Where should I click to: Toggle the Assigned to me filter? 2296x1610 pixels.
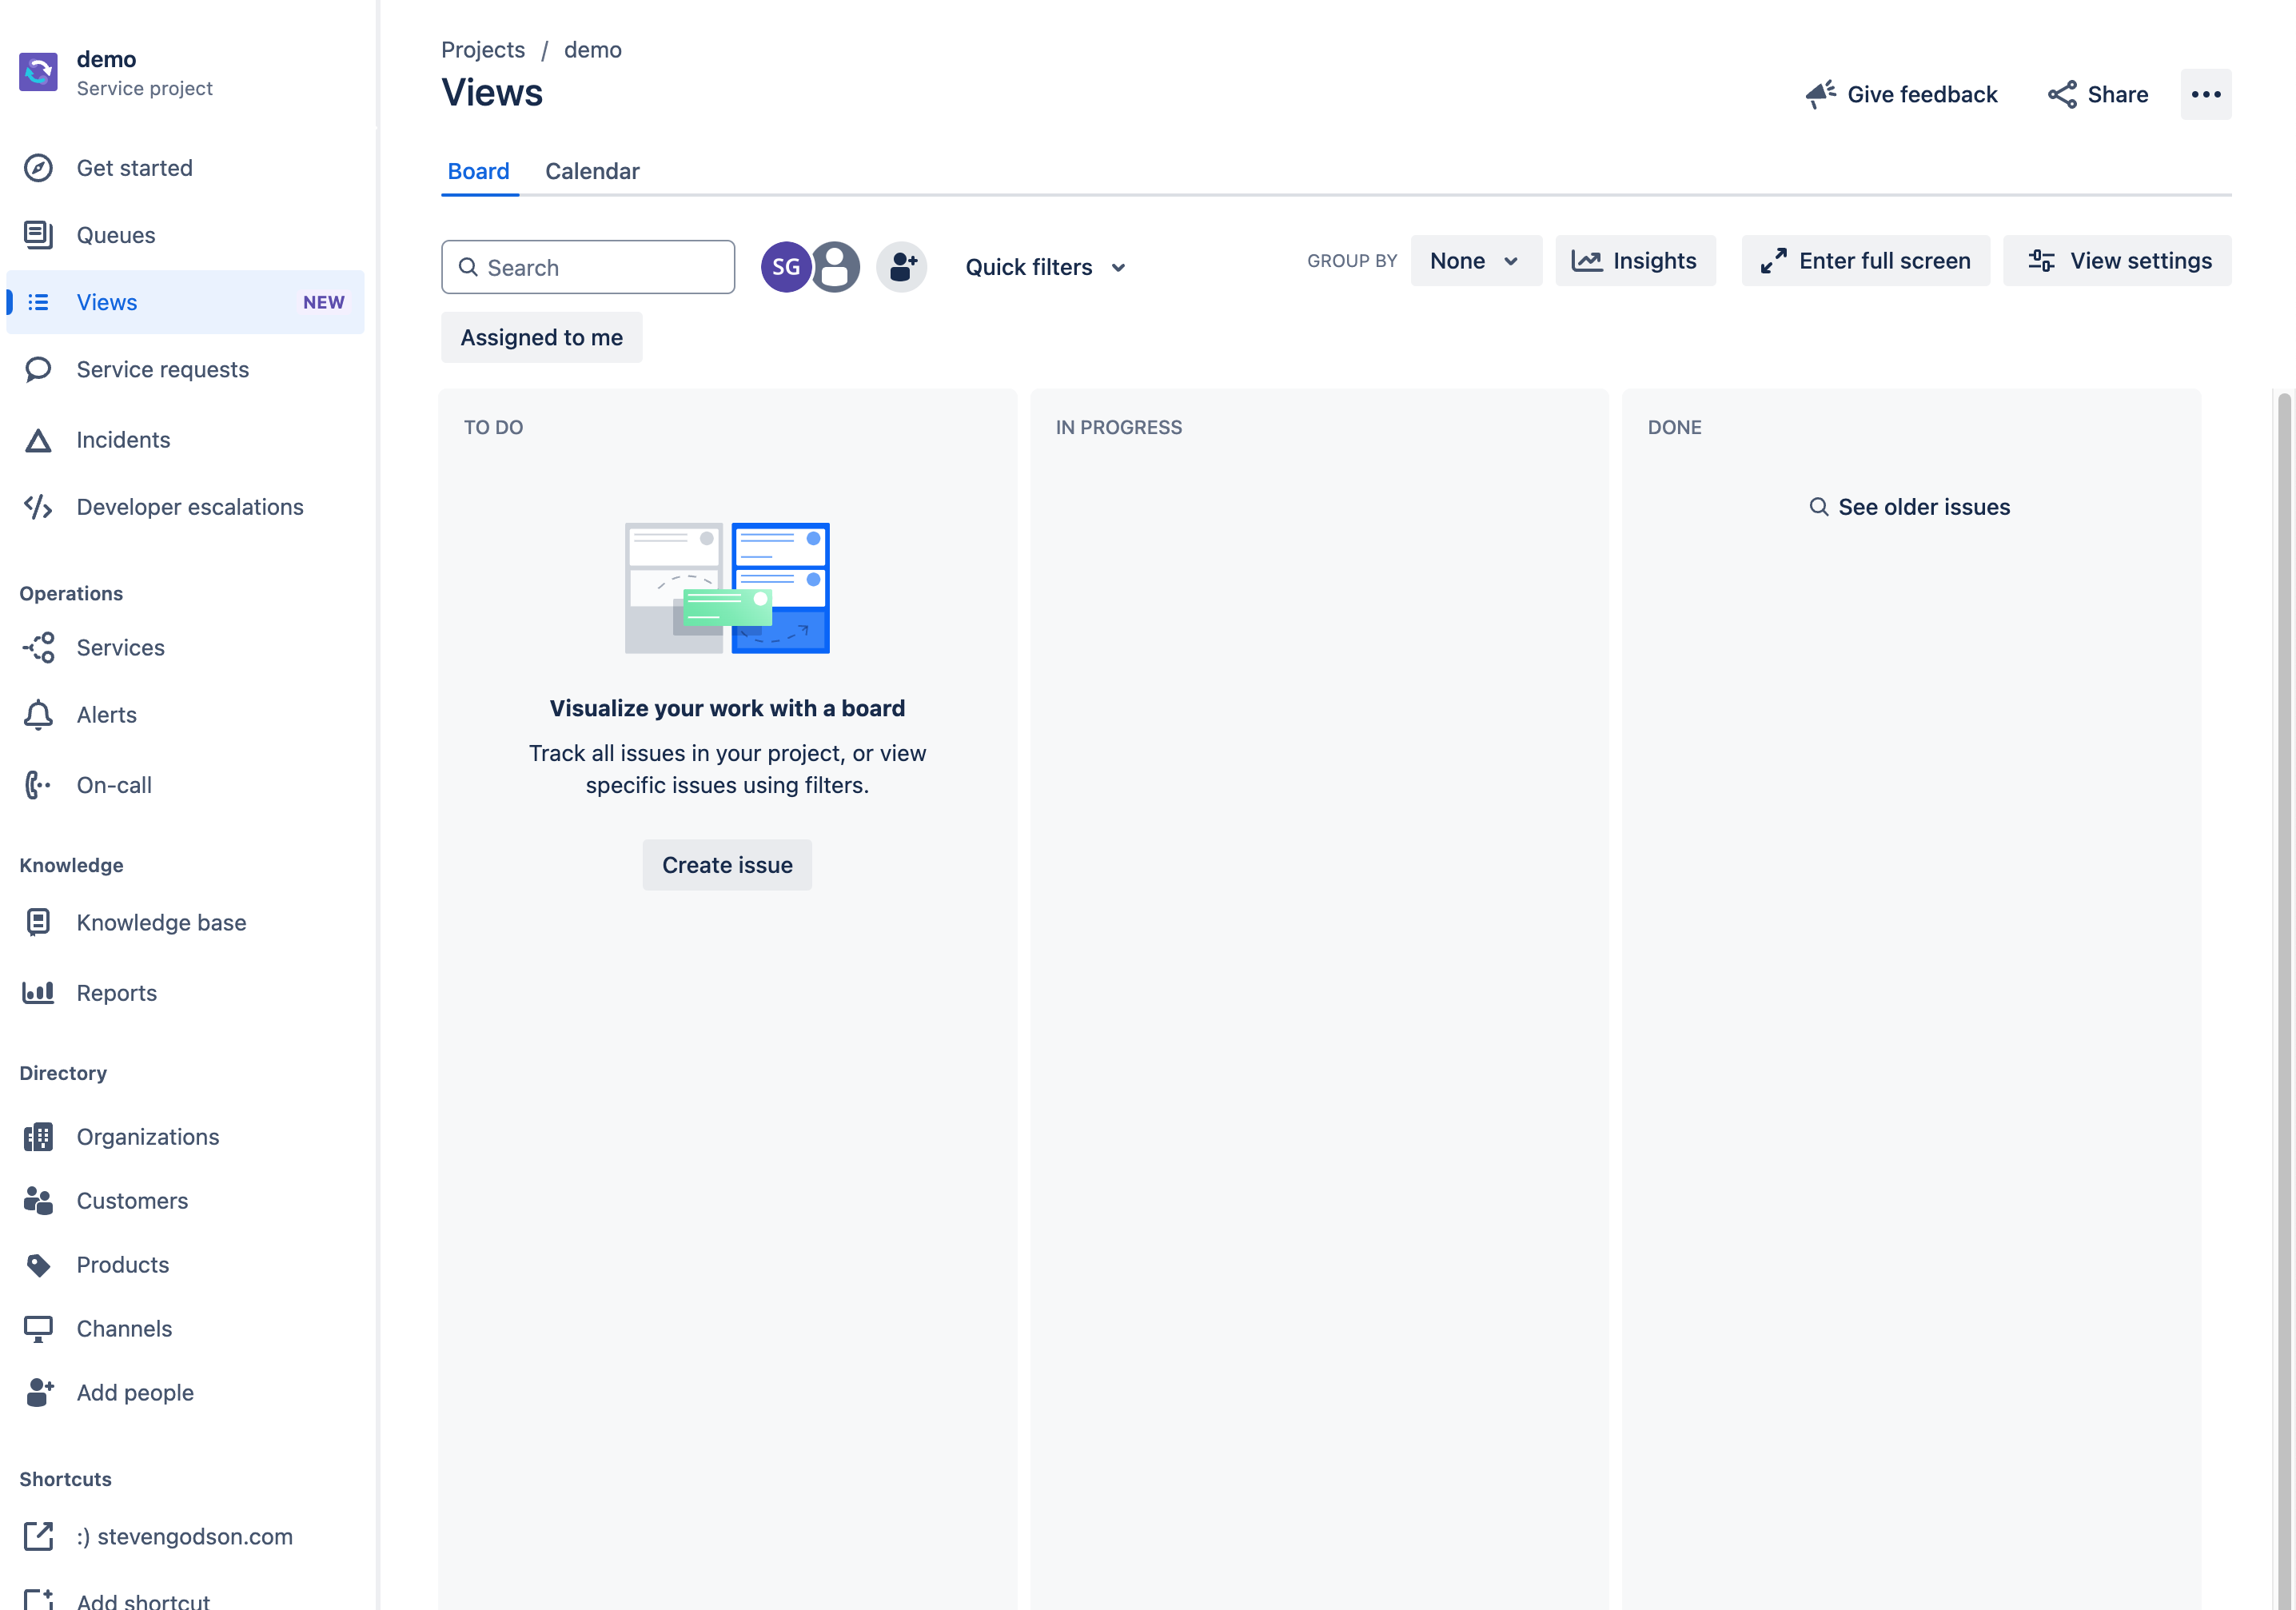point(541,337)
